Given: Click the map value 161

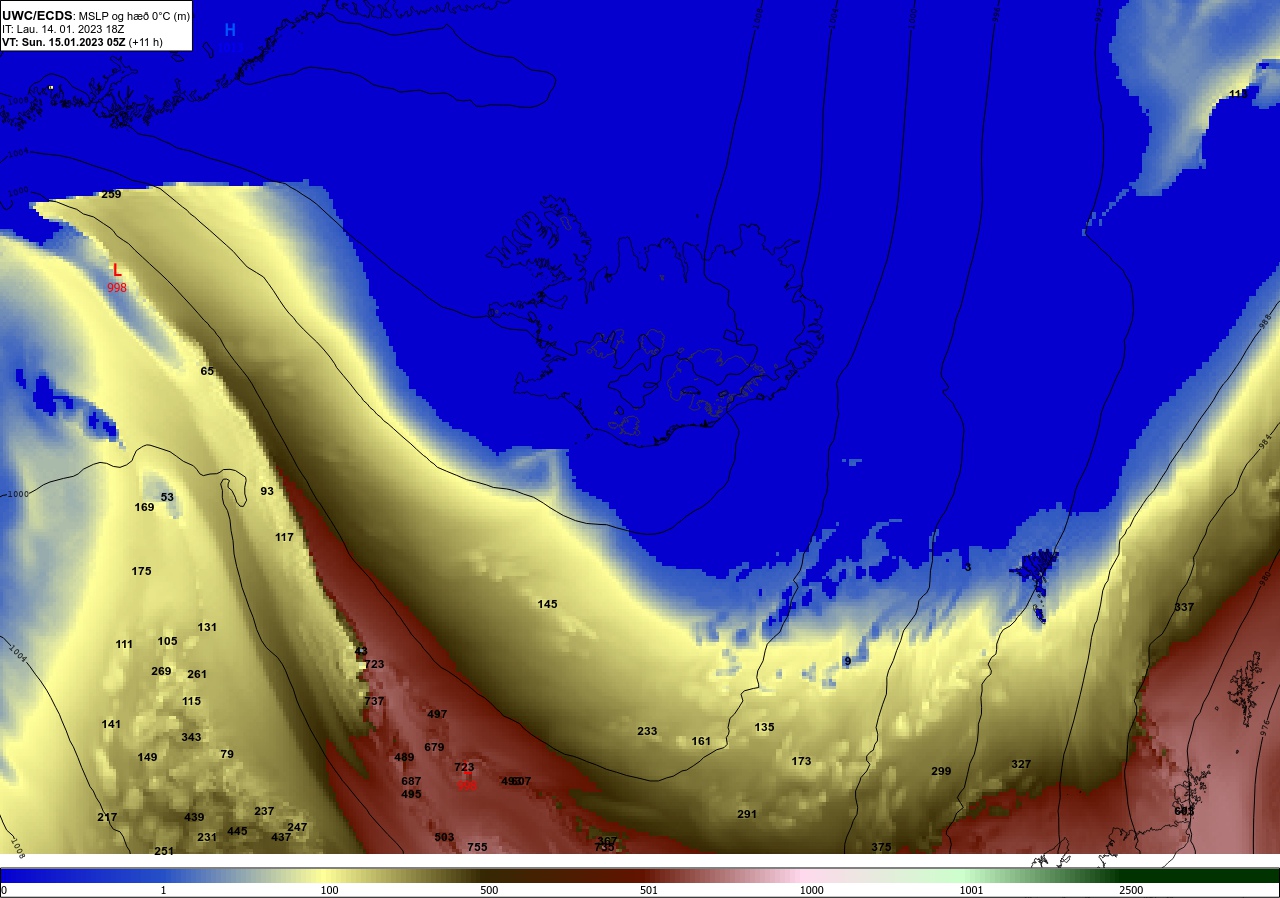Looking at the screenshot, I should [701, 741].
